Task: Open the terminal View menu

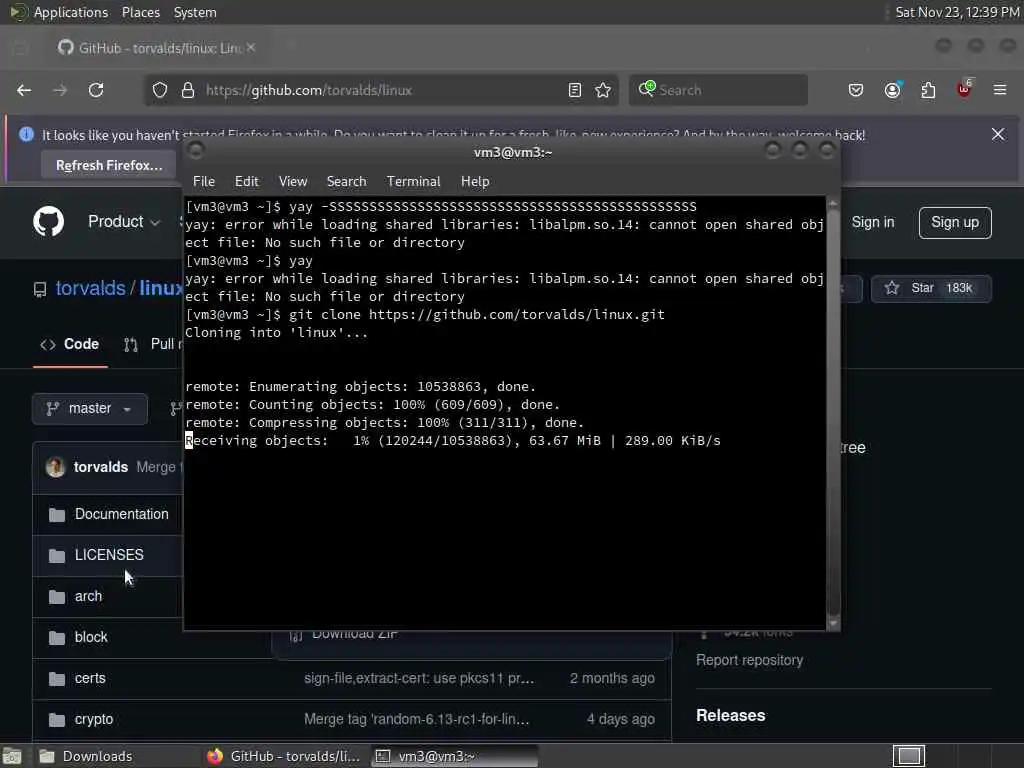Action: [x=293, y=182]
